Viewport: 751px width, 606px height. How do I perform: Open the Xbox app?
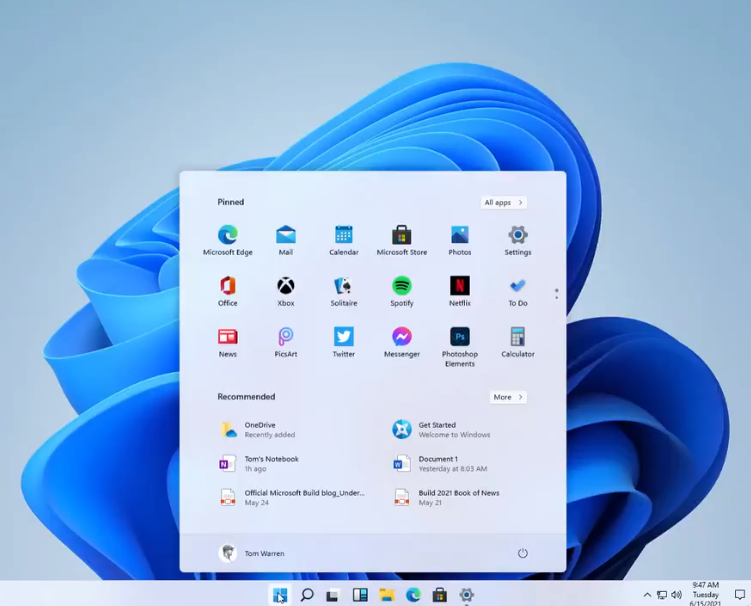pos(286,291)
